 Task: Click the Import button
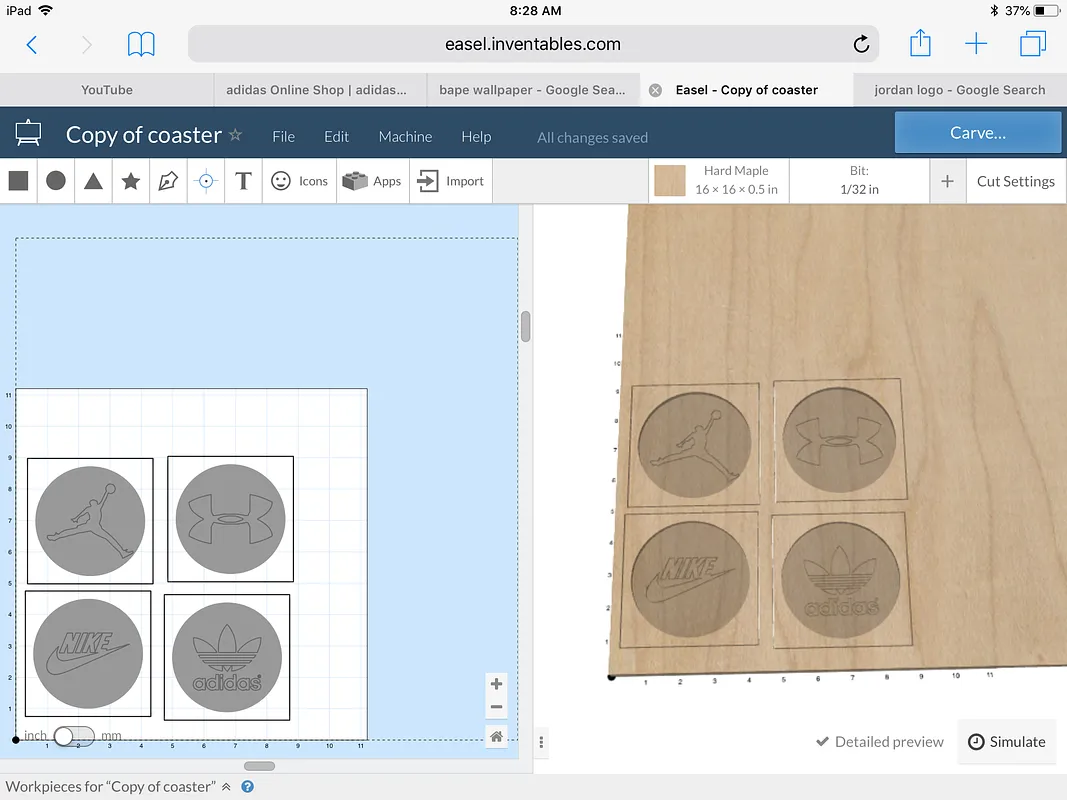(451, 181)
